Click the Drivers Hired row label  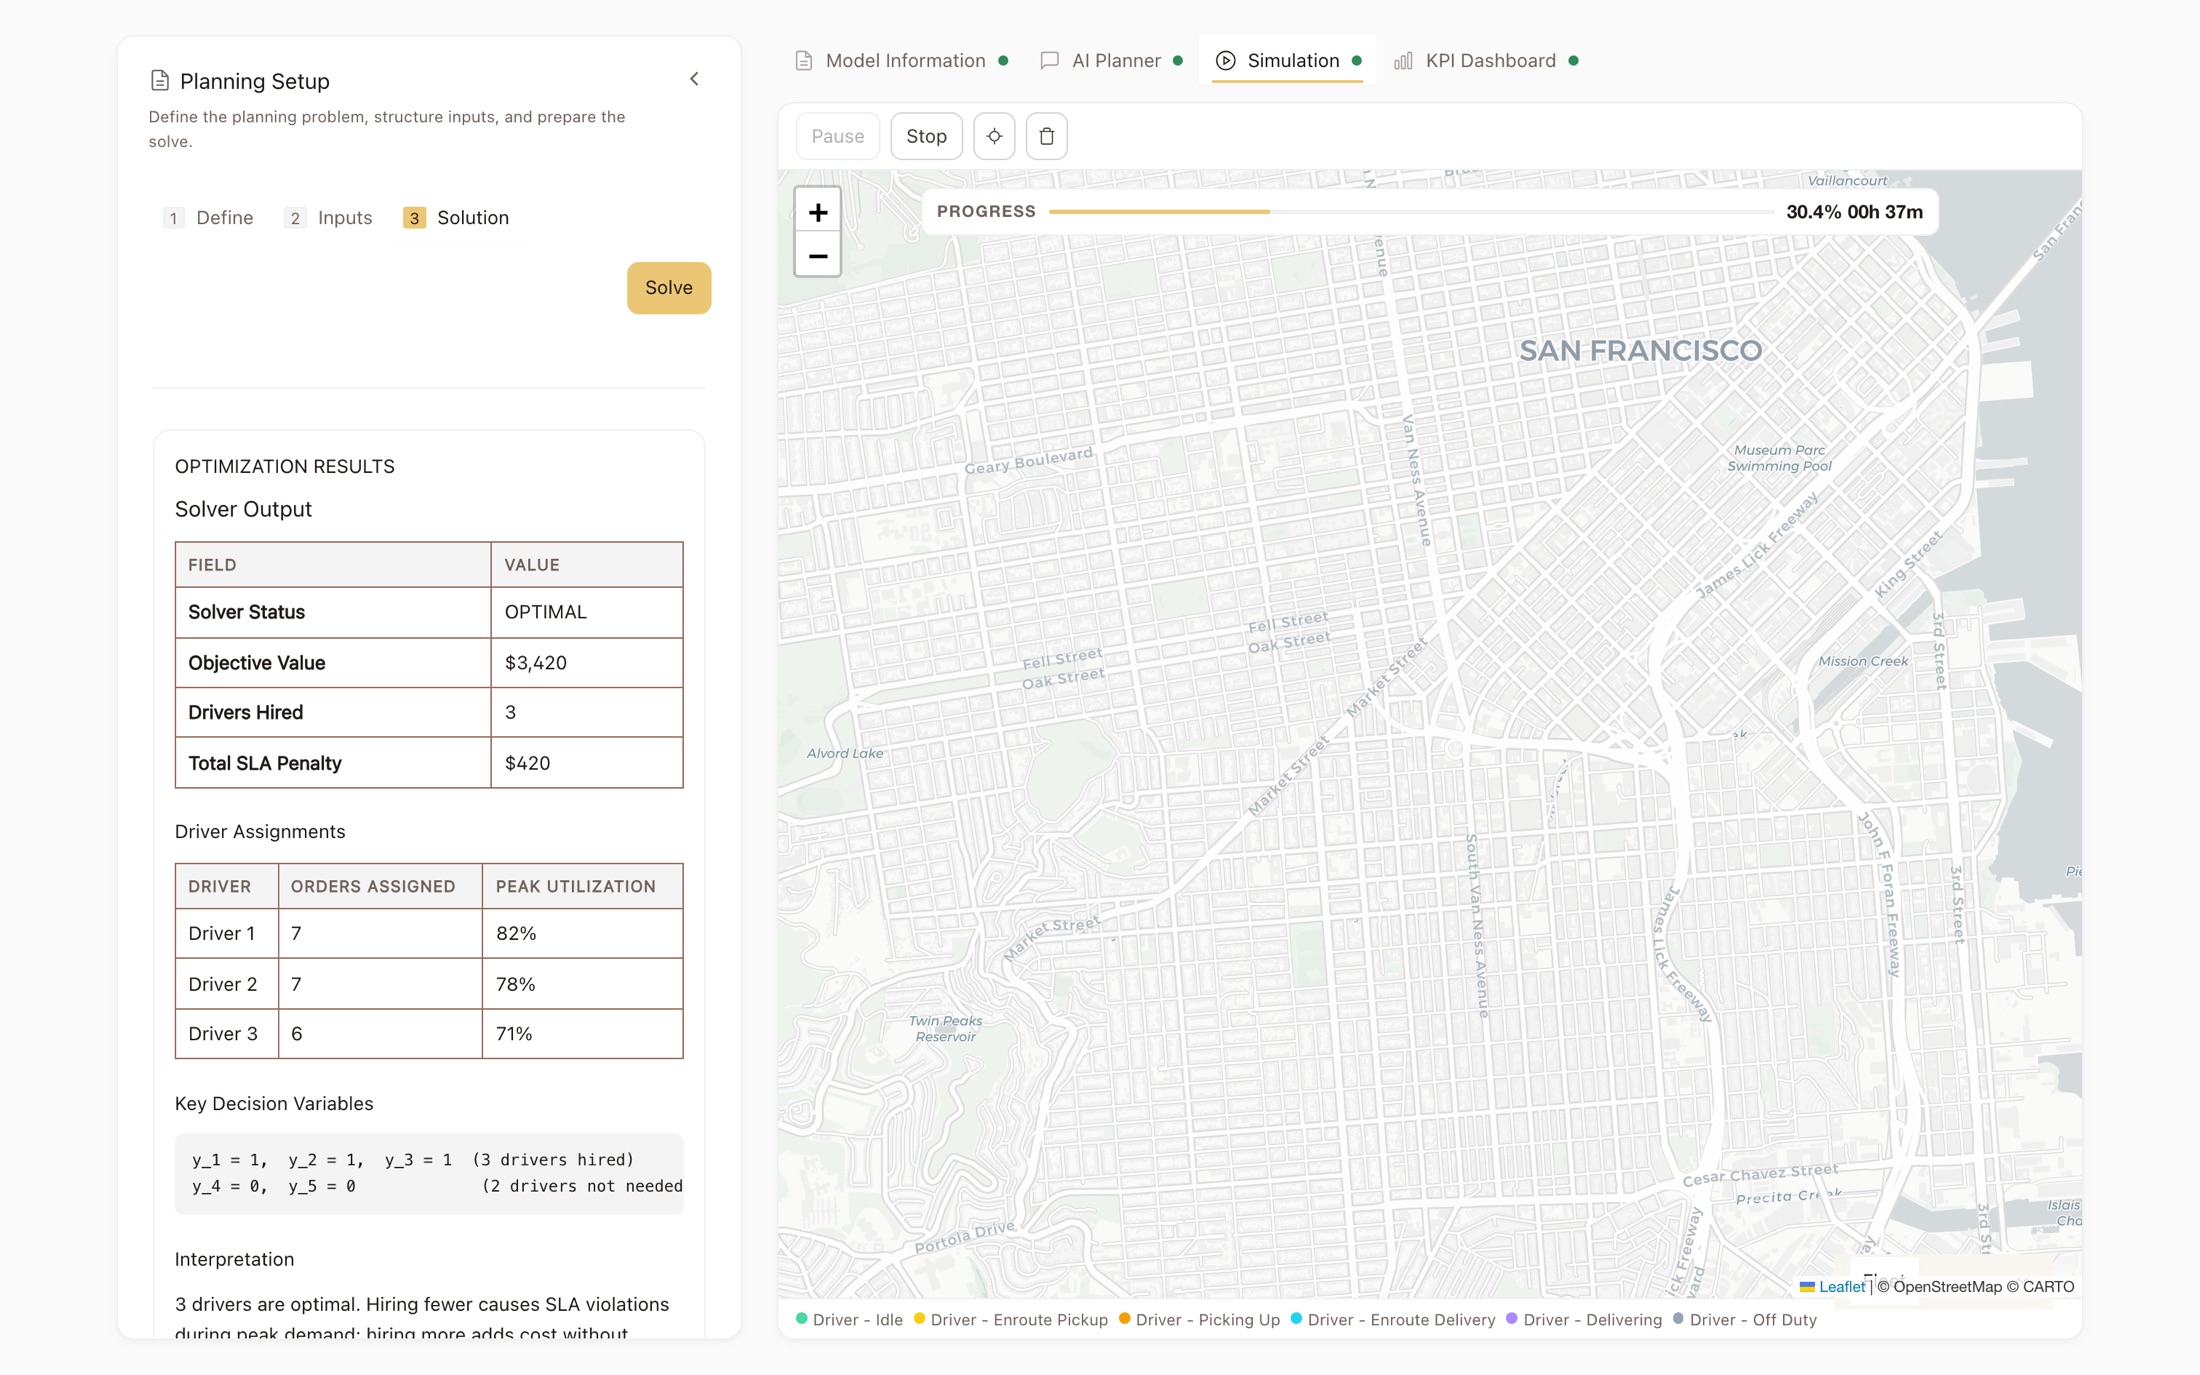[x=245, y=713]
